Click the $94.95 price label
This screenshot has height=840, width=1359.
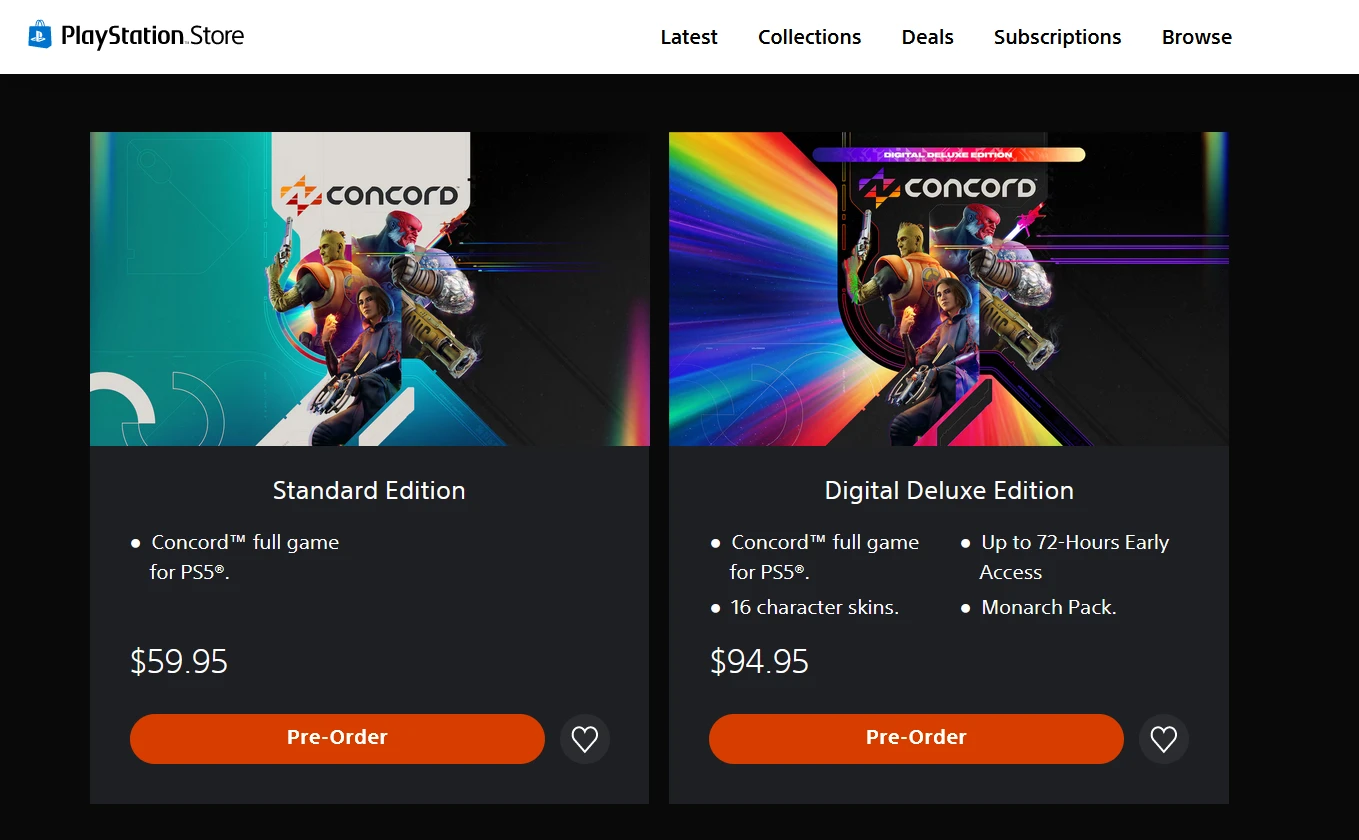click(759, 661)
